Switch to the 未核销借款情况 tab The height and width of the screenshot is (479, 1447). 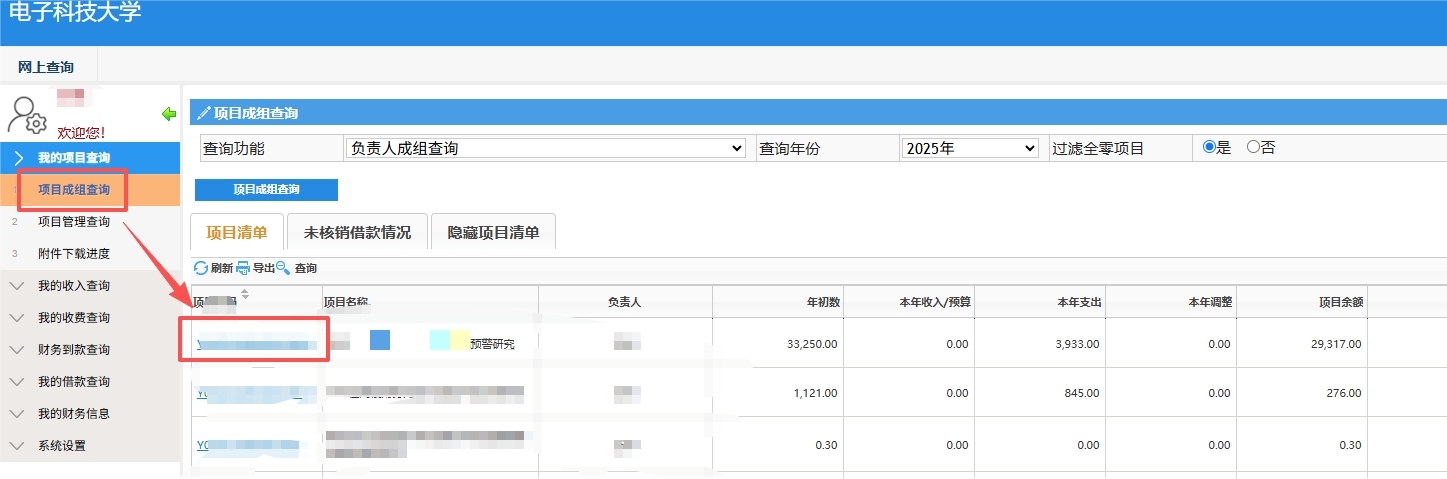coord(357,232)
